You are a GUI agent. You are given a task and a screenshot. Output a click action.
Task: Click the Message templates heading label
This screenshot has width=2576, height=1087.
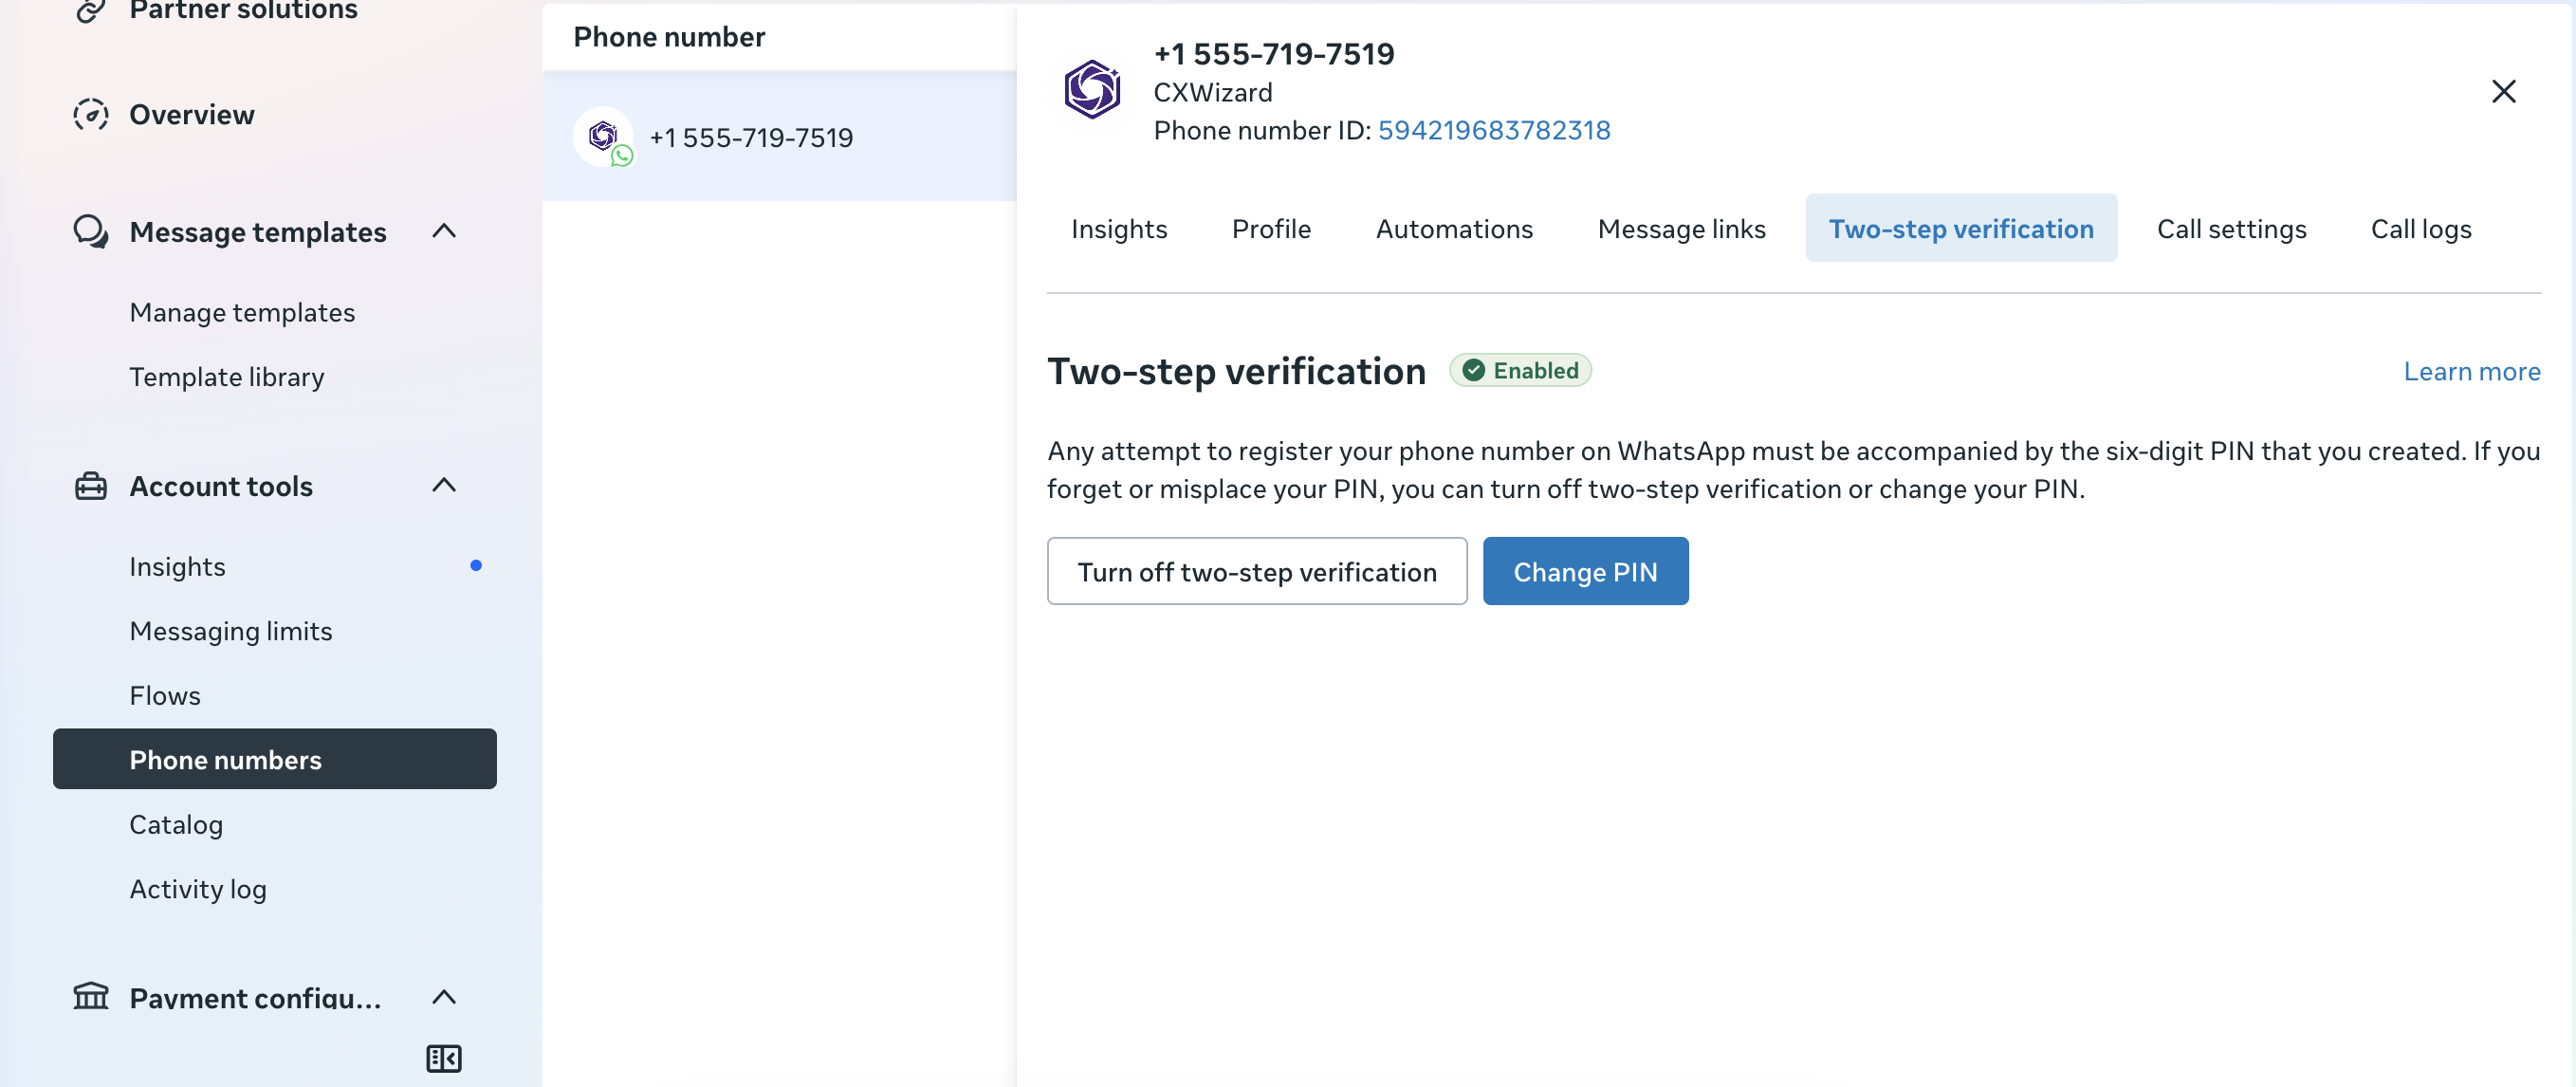click(x=258, y=232)
